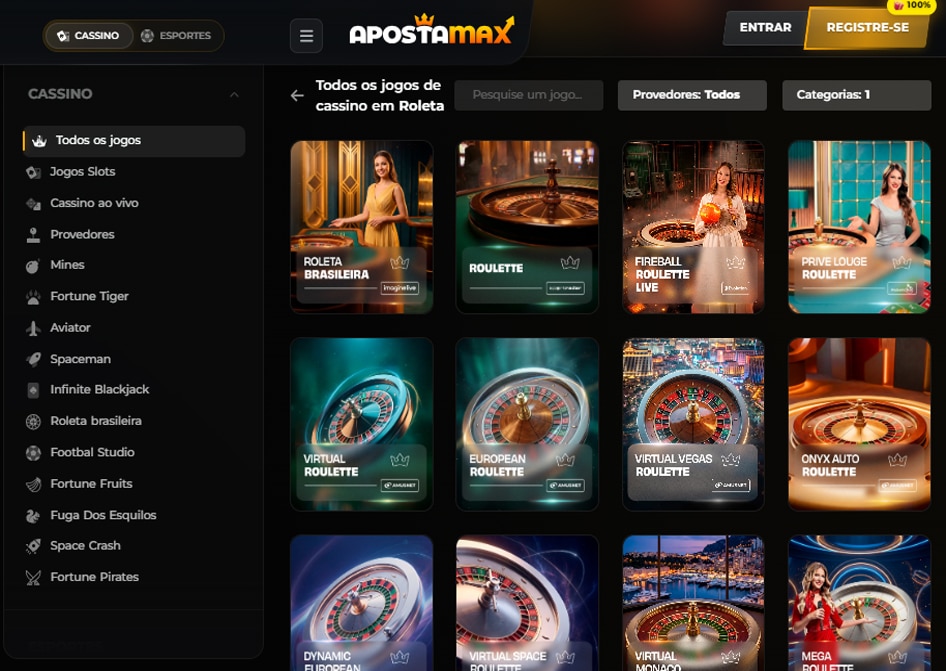Screen dimensions: 946x671
Task: Click the Spaceman icon
Action: point(33,360)
